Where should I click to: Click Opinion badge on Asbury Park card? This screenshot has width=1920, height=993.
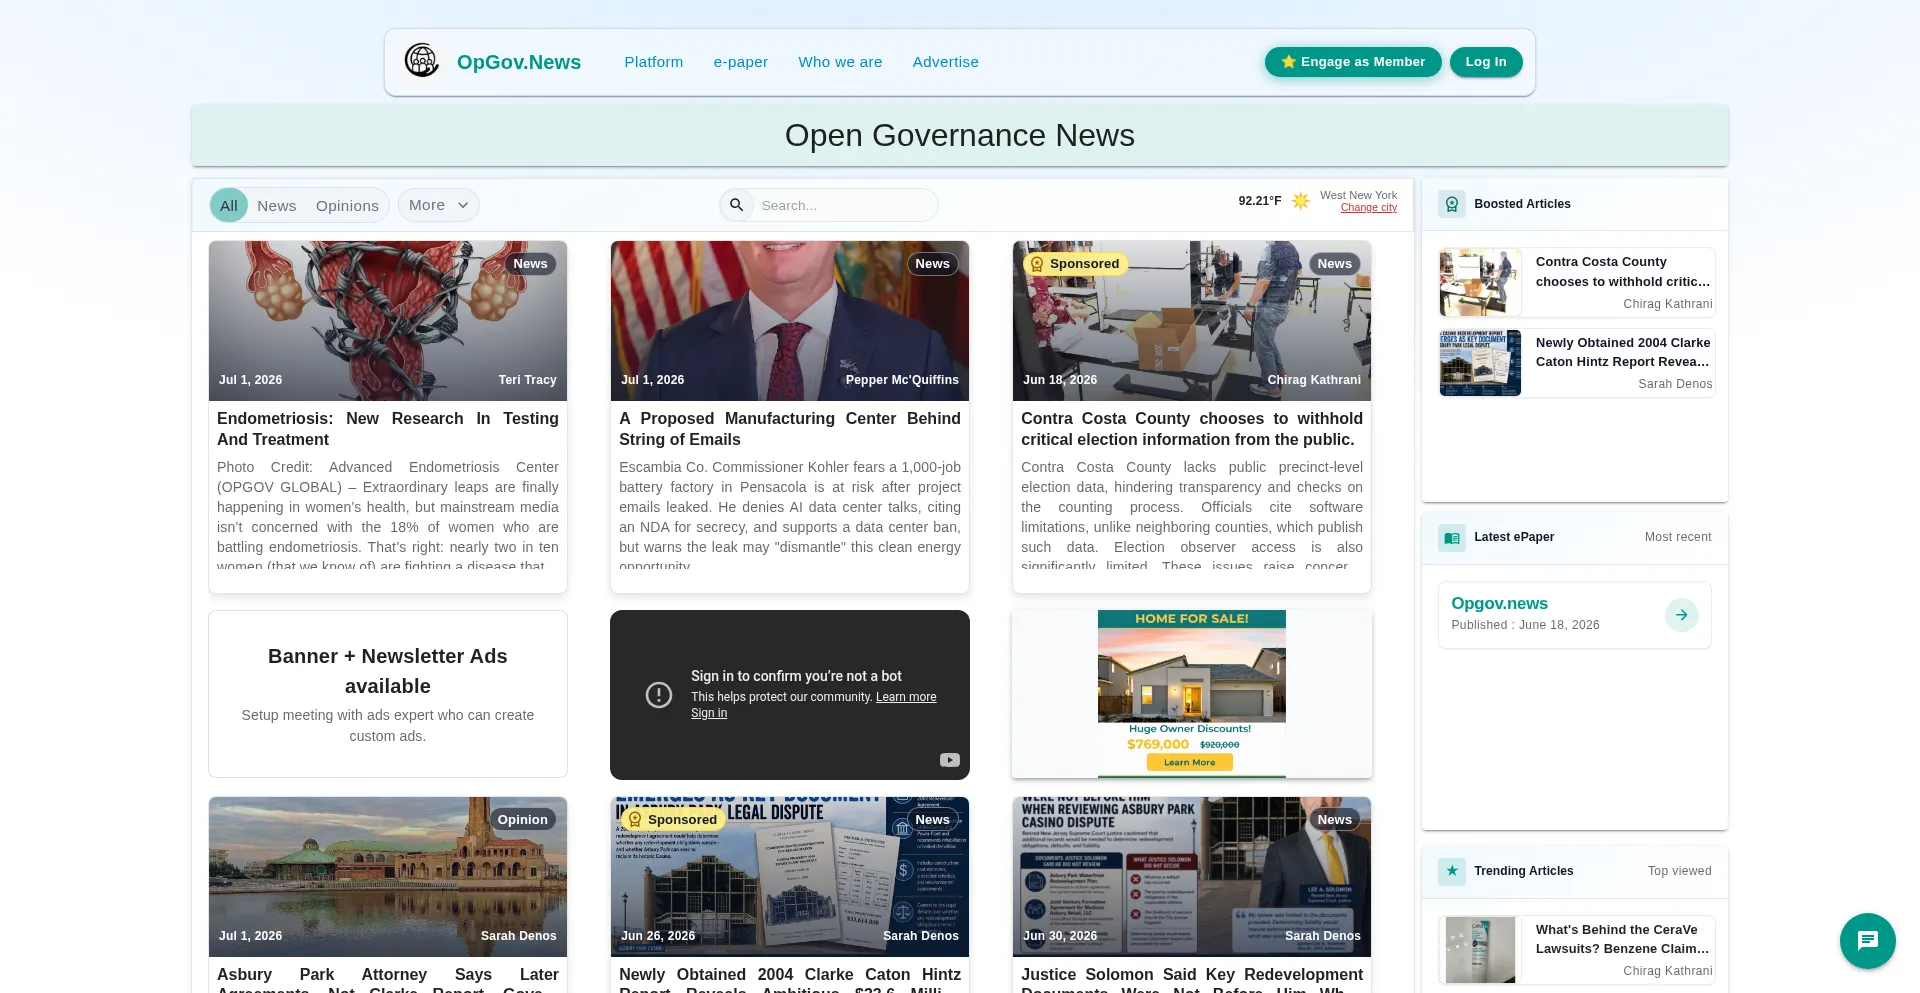click(523, 820)
